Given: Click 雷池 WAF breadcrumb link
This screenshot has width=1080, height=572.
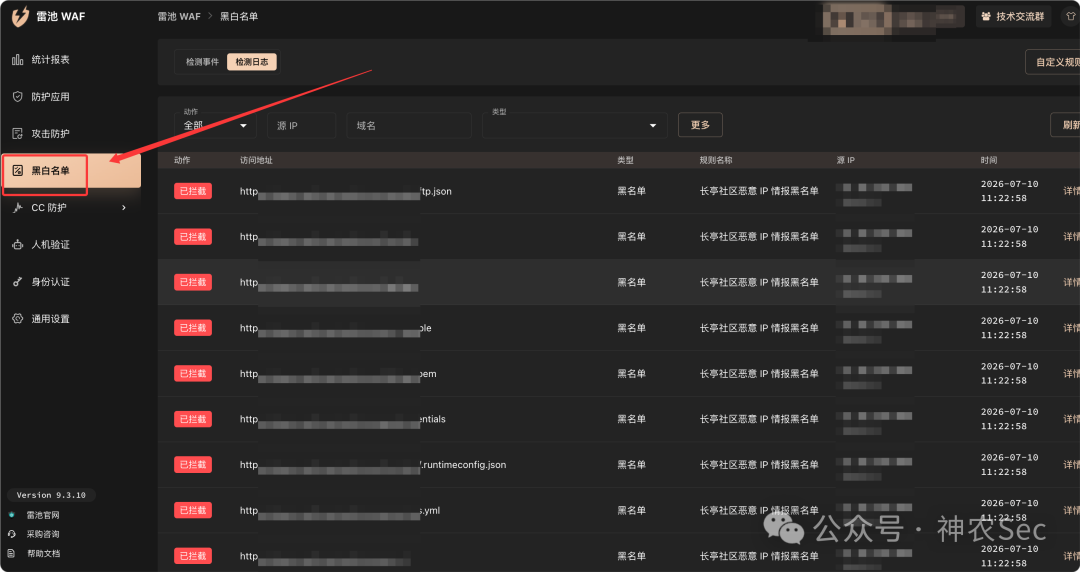Looking at the screenshot, I should 179,17.
